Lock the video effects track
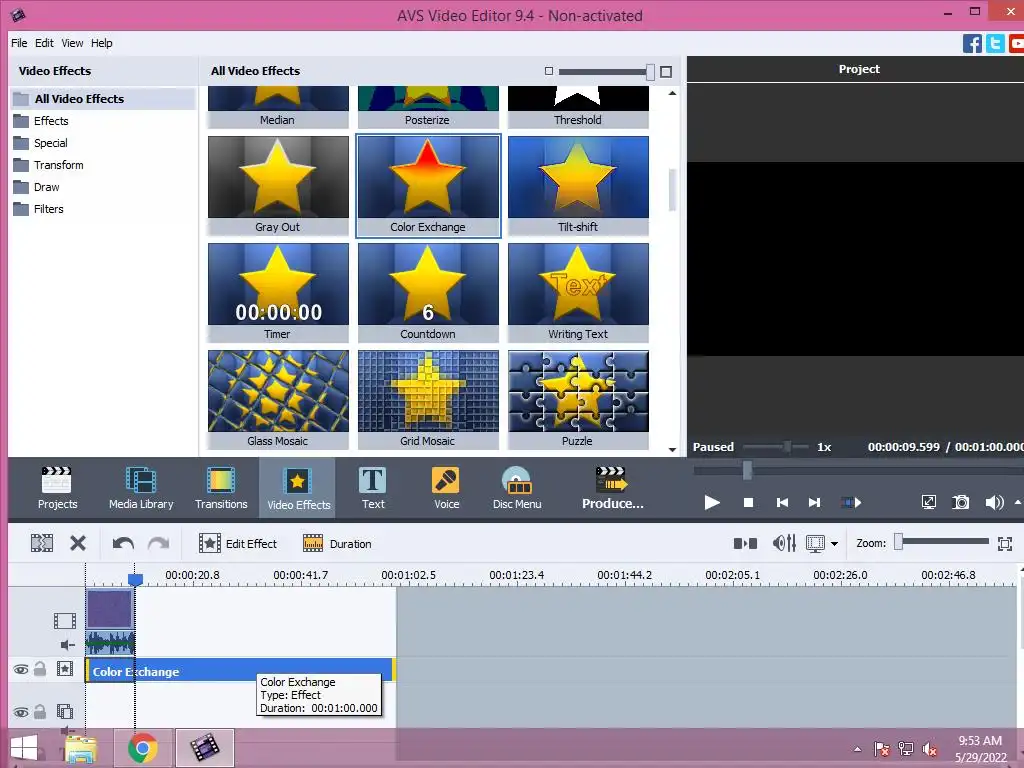The height and width of the screenshot is (768, 1024). click(40, 669)
